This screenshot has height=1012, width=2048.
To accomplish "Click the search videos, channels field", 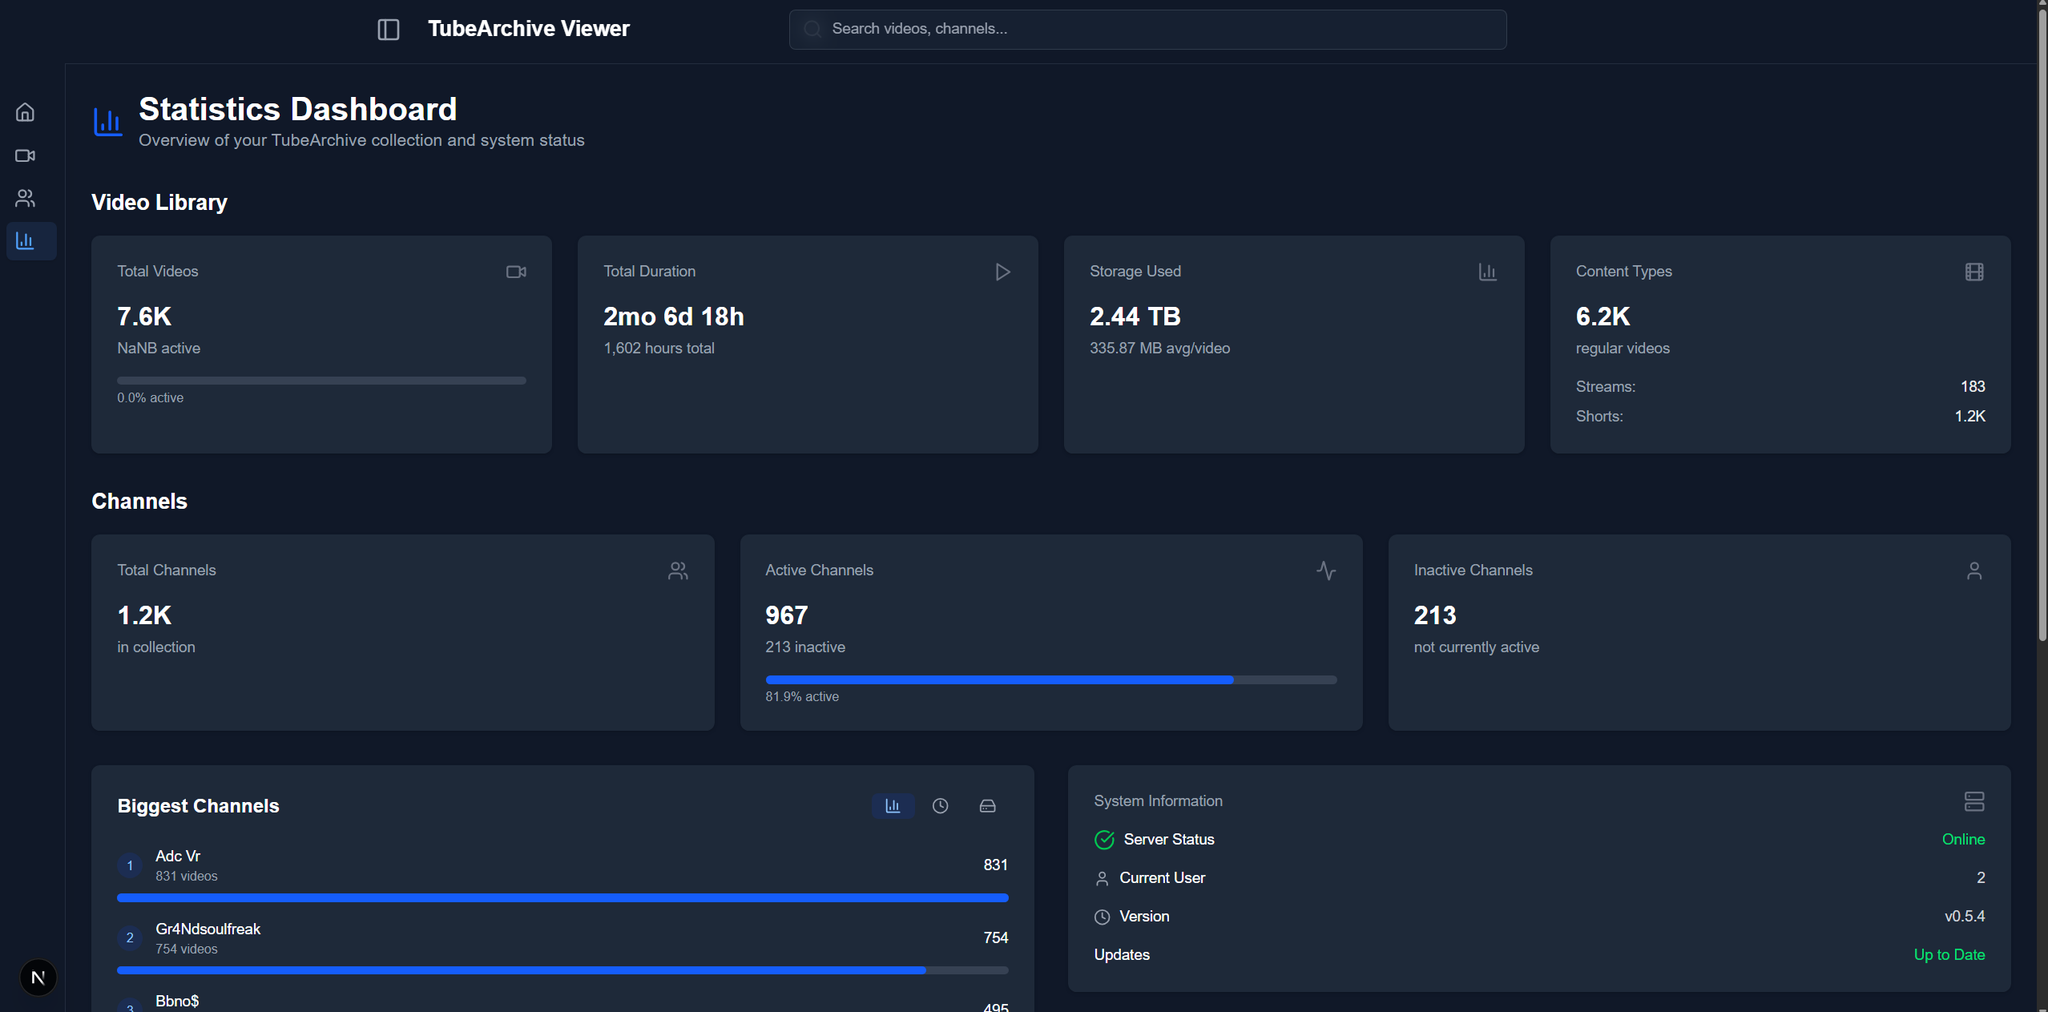I will click(1148, 29).
